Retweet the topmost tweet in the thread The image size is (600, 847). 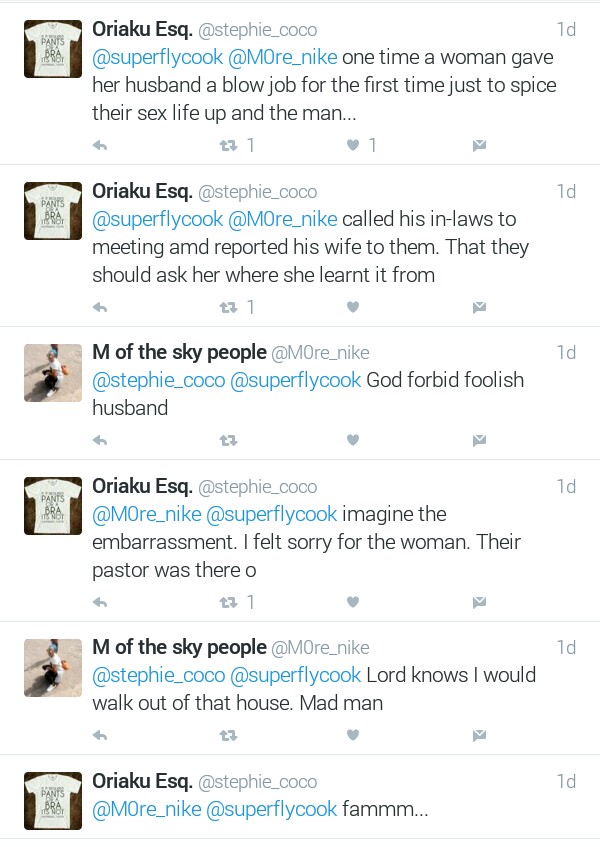[228, 145]
